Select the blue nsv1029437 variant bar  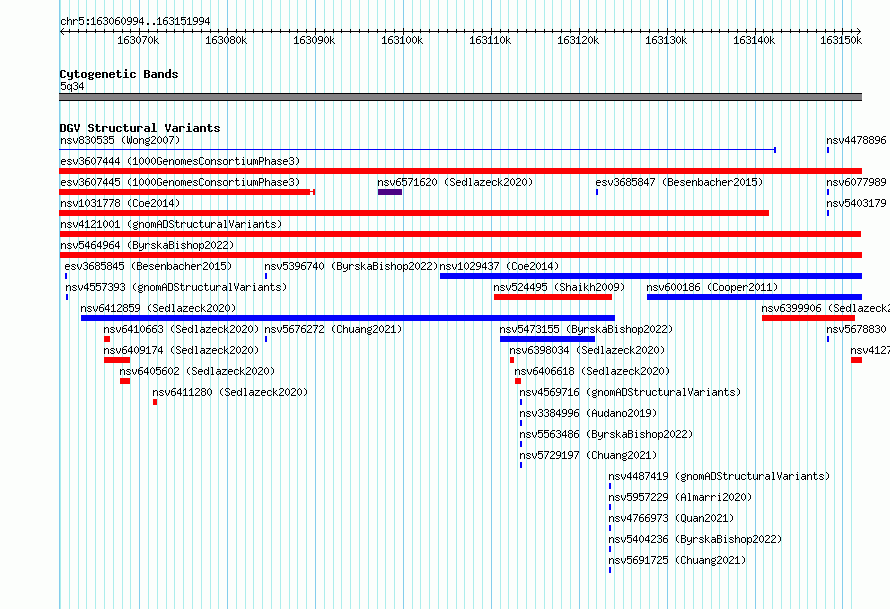pos(651,276)
